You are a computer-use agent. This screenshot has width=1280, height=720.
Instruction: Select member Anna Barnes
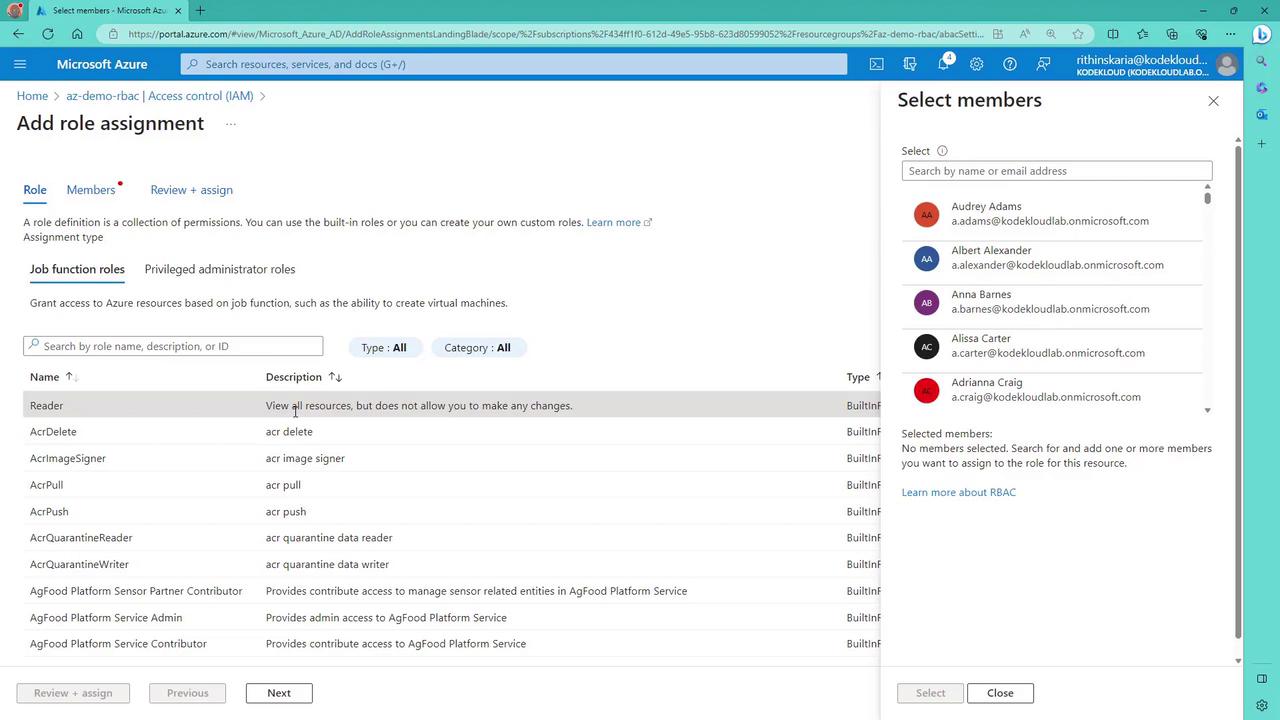click(1052, 302)
